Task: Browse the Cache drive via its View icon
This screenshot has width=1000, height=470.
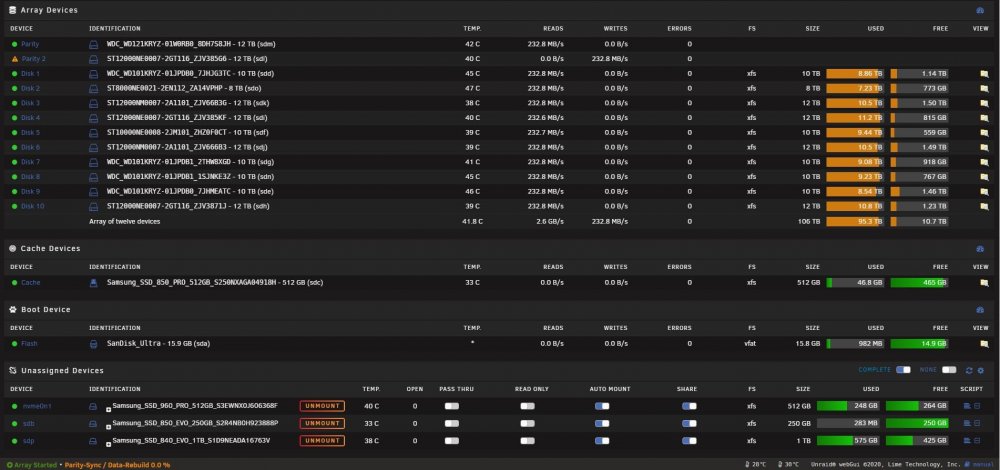Action: 984,283
